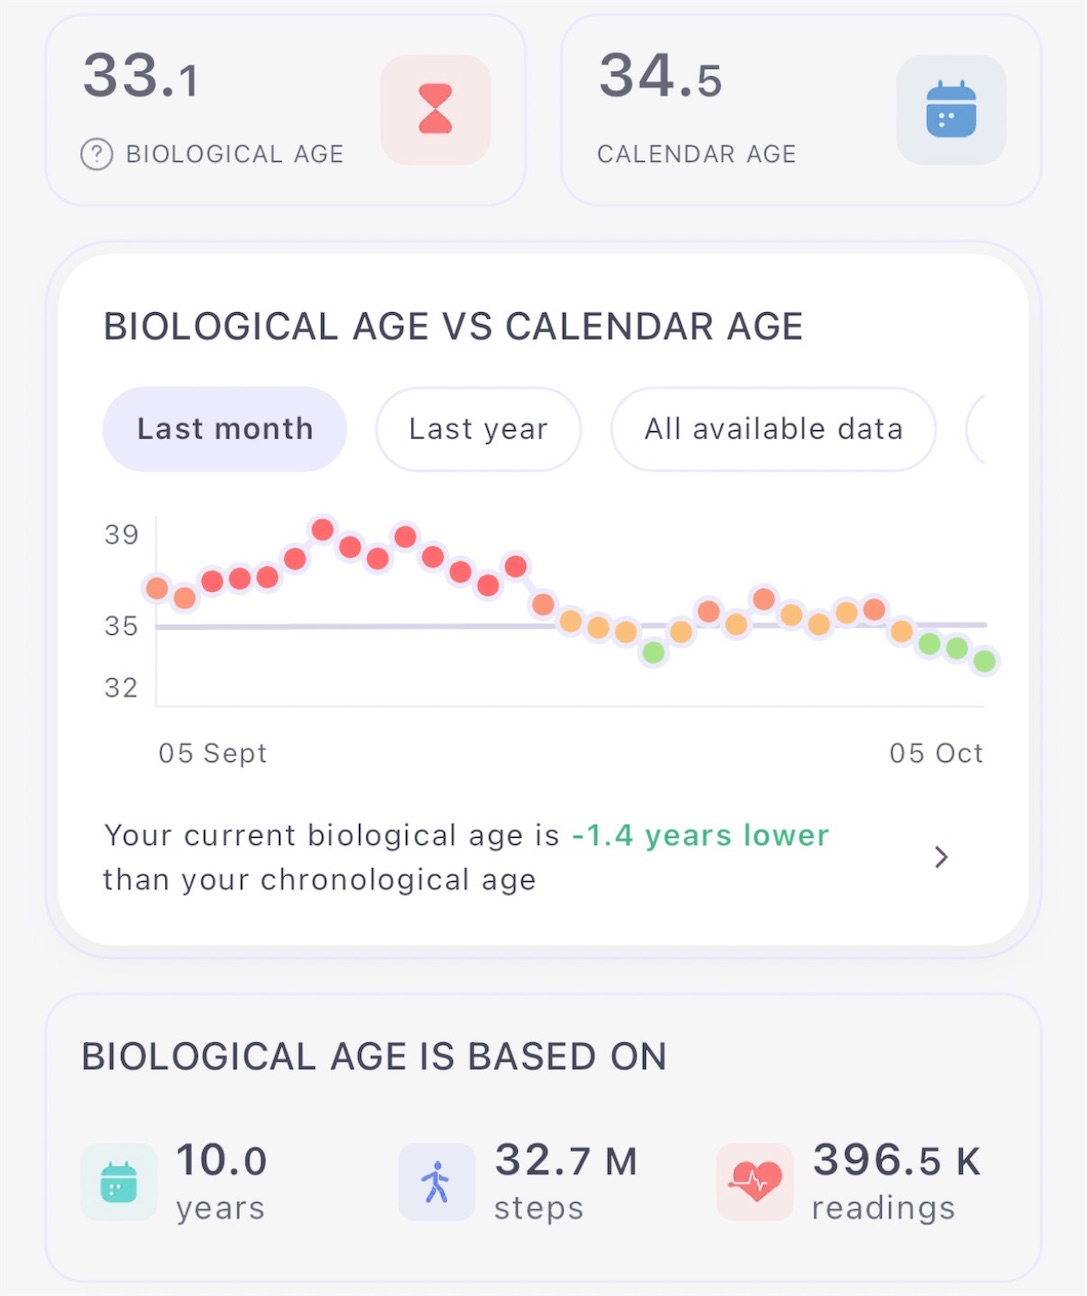Click the red hourglass biological age icon
The height and width of the screenshot is (1296, 1087).
[435, 110]
